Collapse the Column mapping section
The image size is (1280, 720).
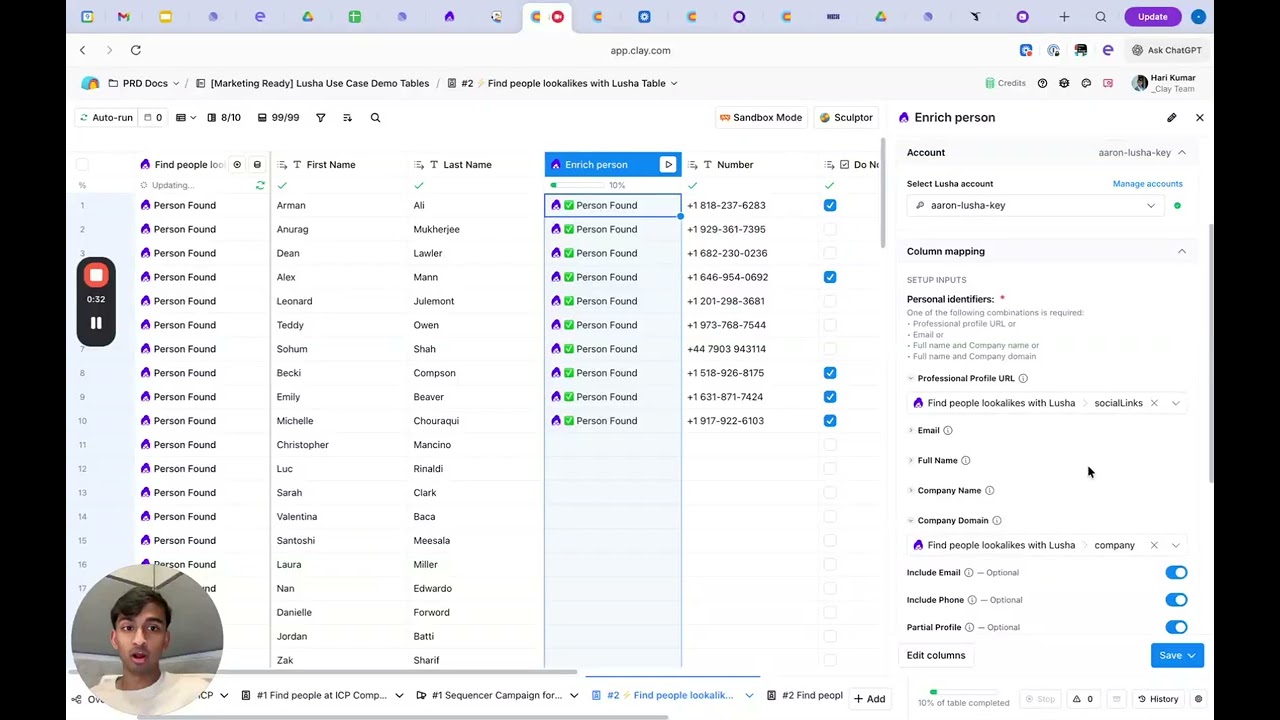1181,251
